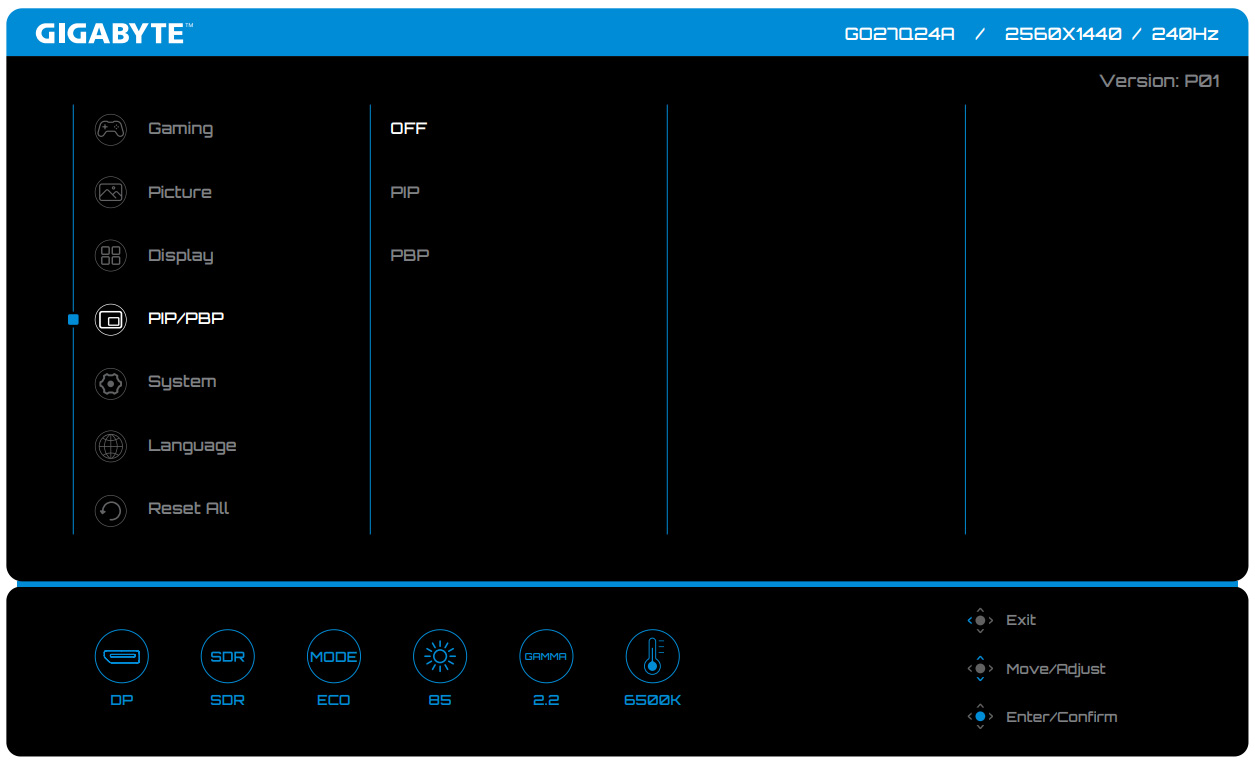Open the Picture menu entry

pyautogui.click(x=180, y=192)
